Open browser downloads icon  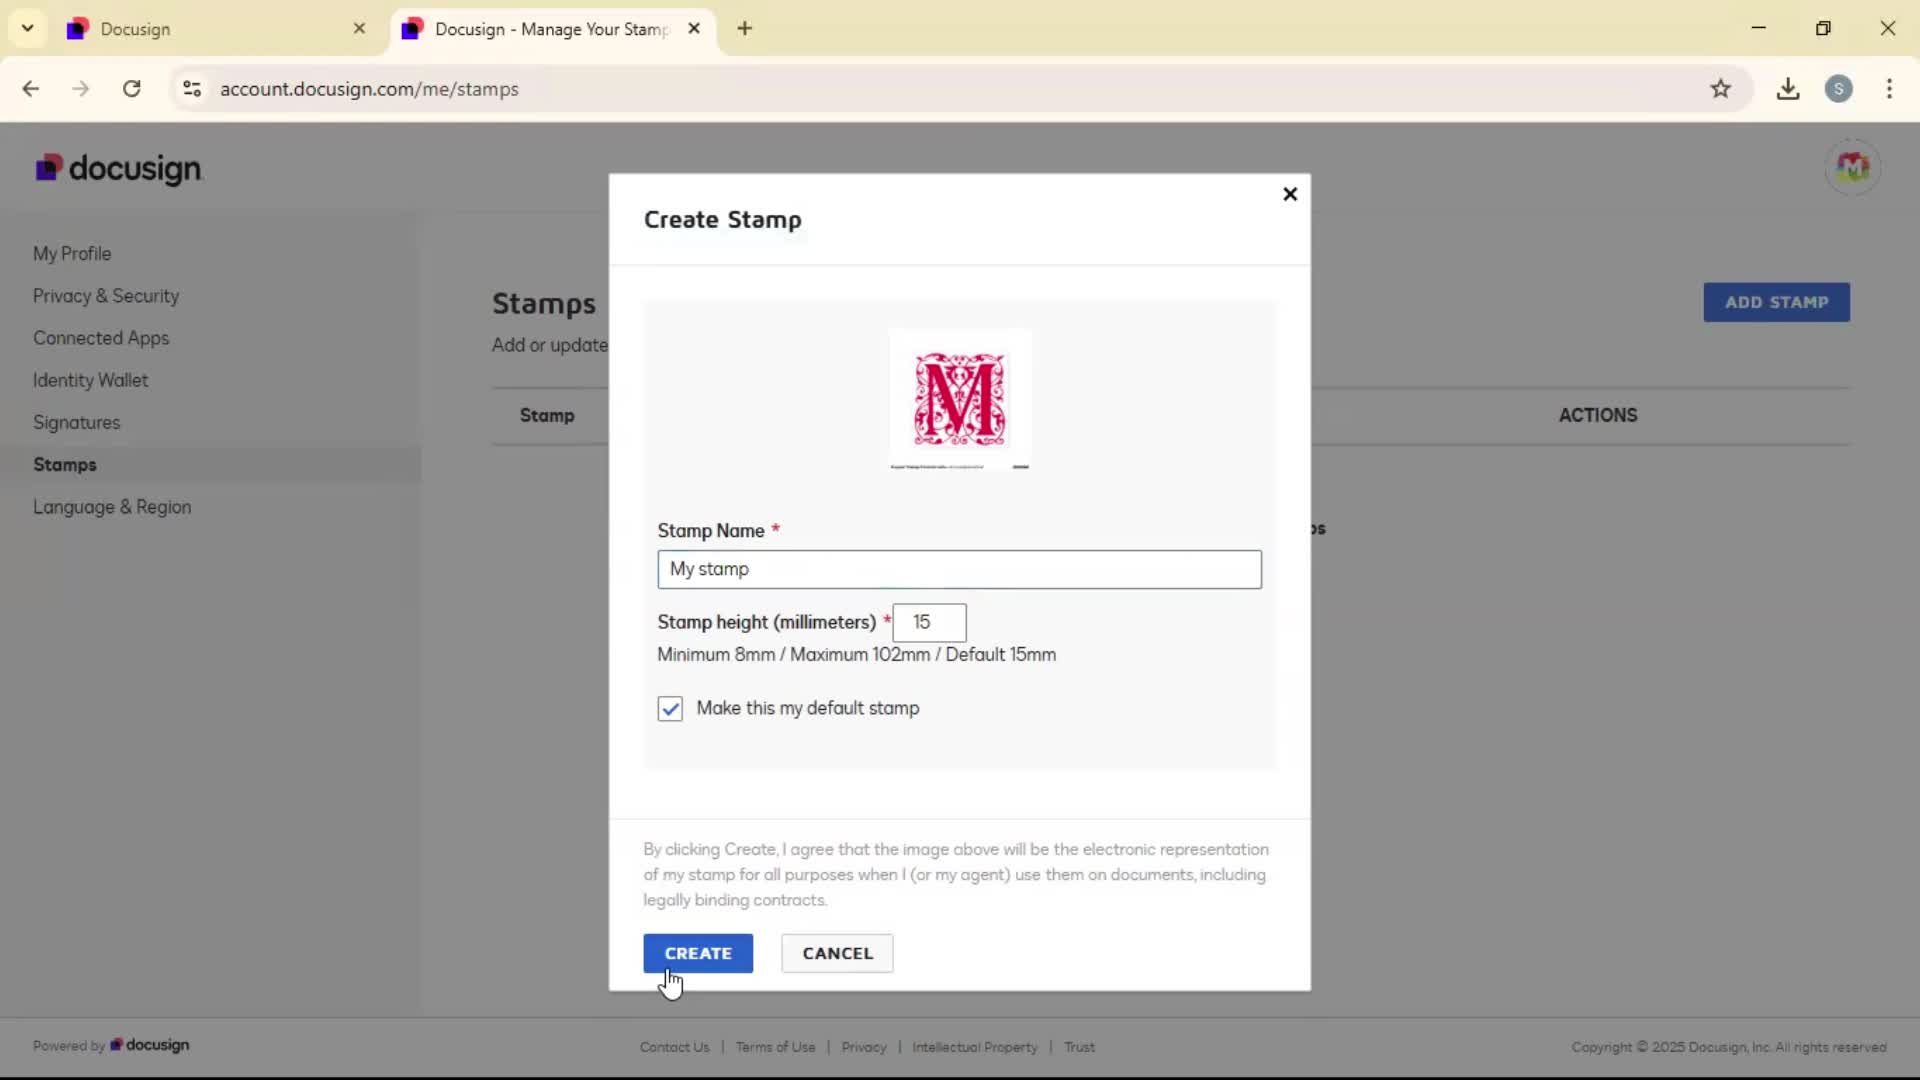point(1788,89)
